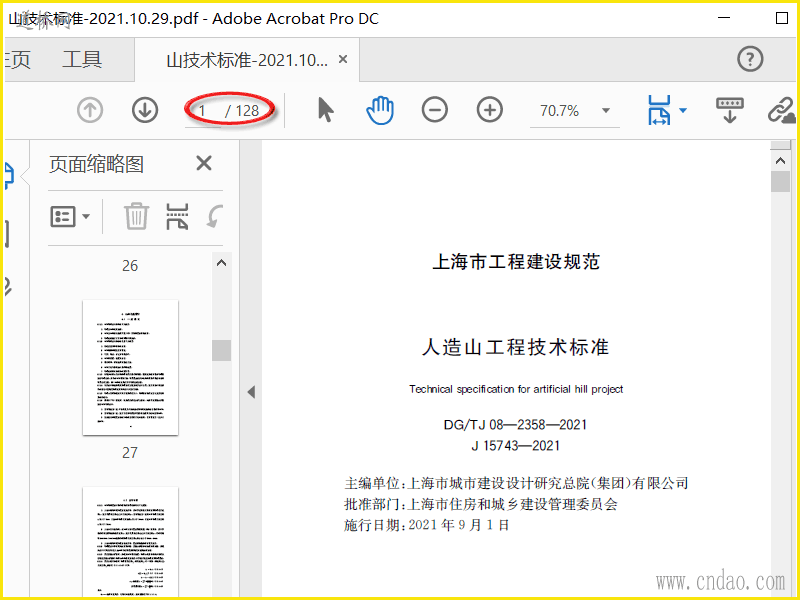The width and height of the screenshot is (800, 600).
Task: Click the share link cloud icon
Action: tap(782, 111)
